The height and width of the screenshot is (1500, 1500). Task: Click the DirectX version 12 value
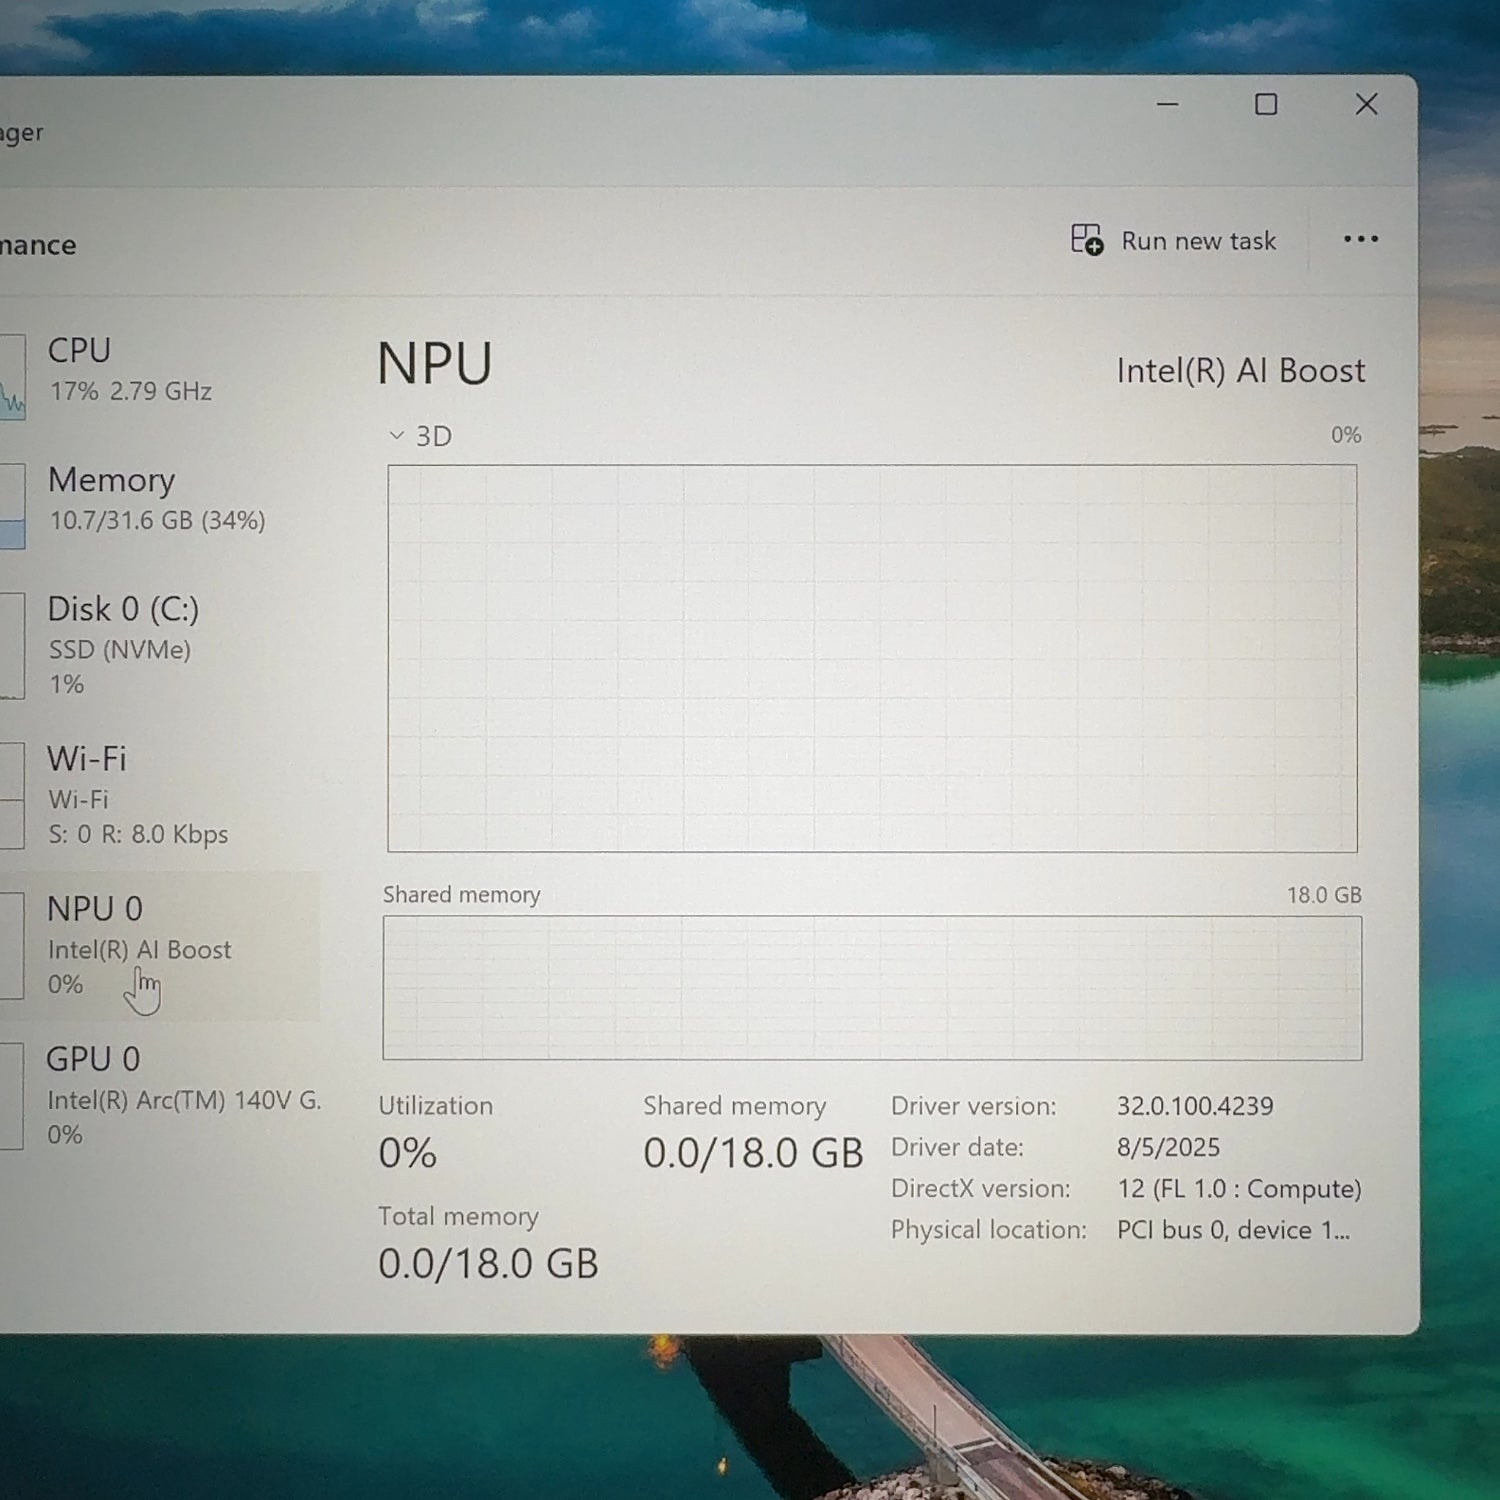pos(1238,1189)
